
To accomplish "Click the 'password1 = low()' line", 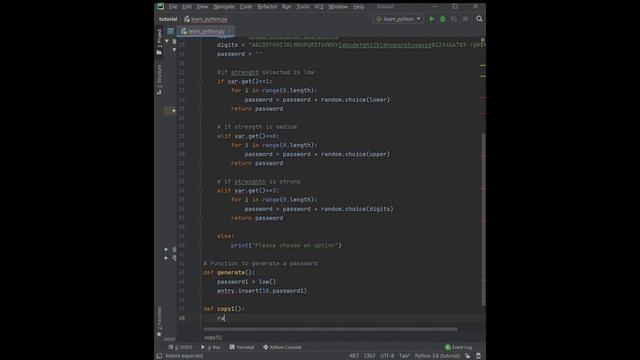I will 247,282.
